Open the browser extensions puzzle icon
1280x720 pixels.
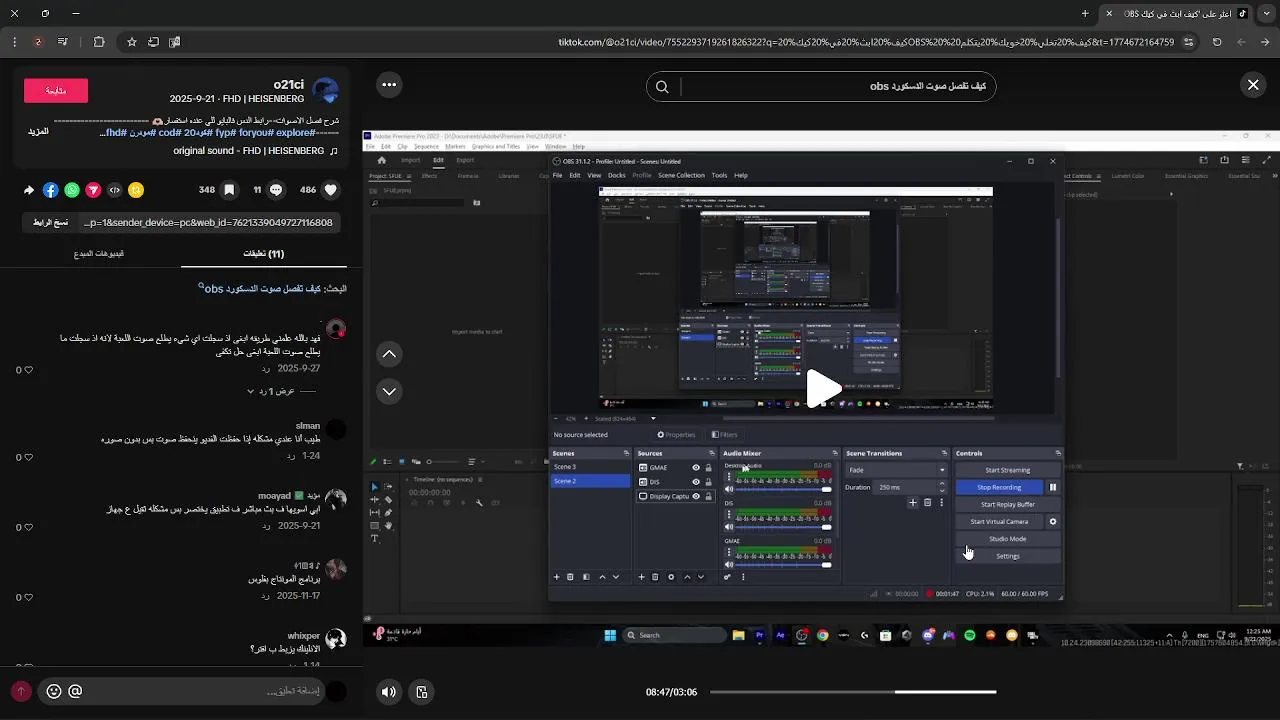coord(98,42)
